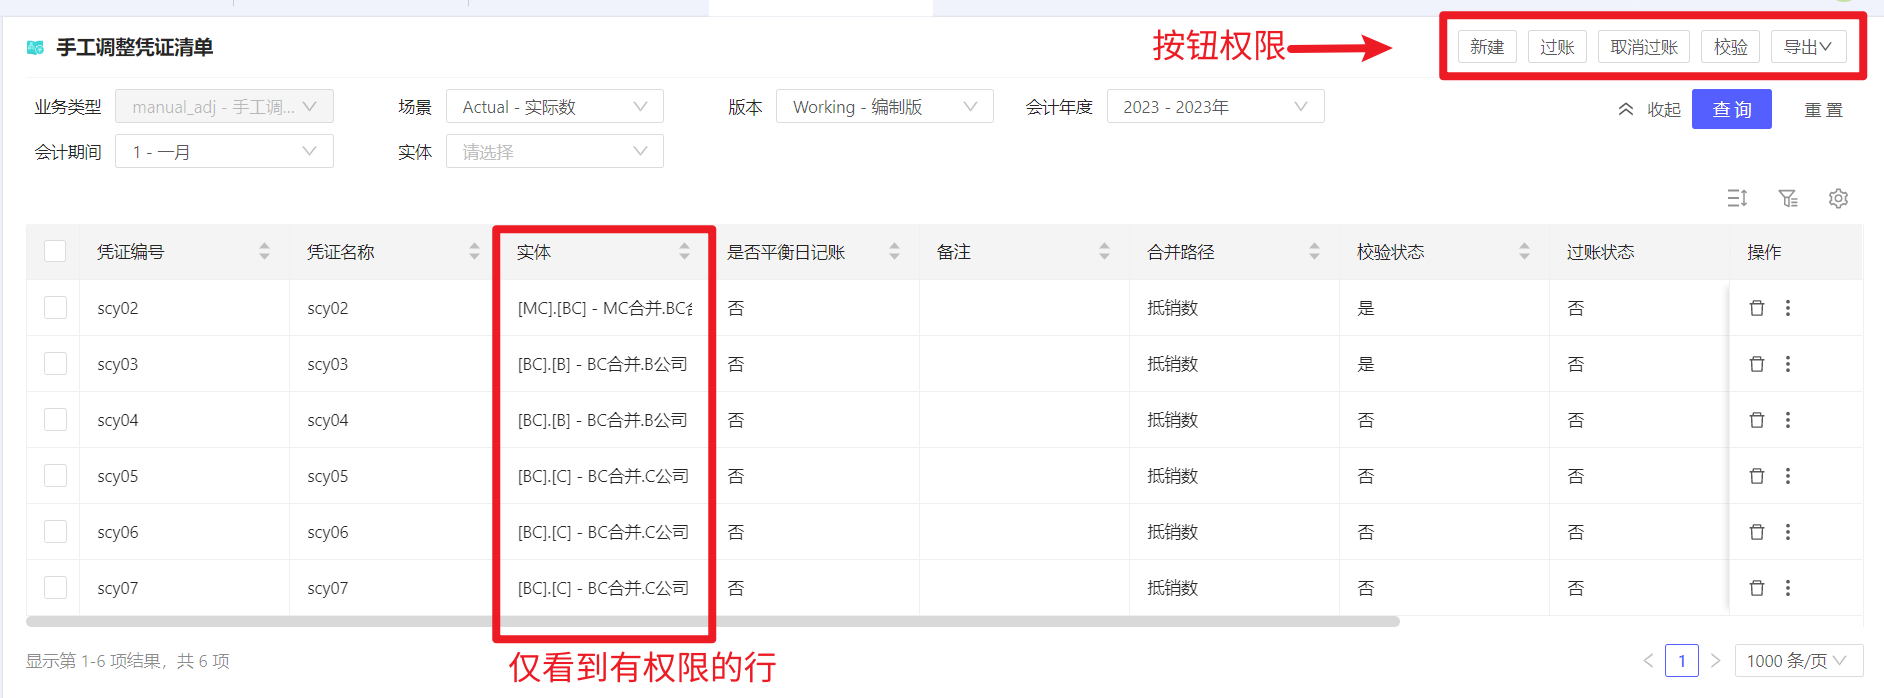Click the table filter icon

1788,198
